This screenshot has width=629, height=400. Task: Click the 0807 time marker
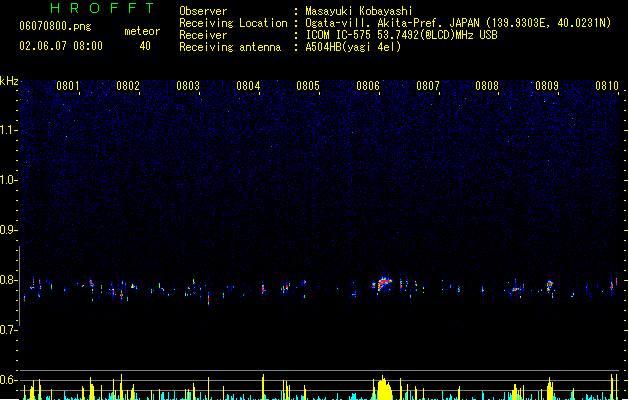tap(428, 86)
